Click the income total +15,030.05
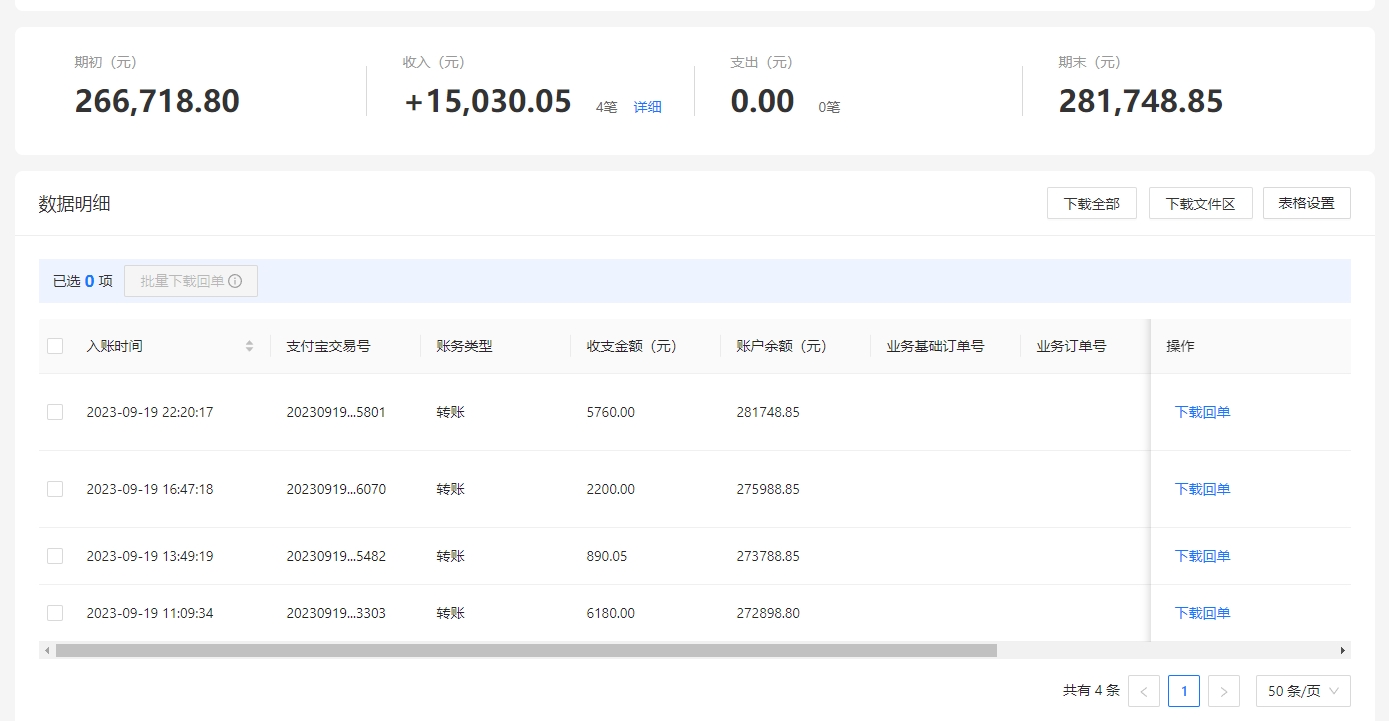The height and width of the screenshot is (721, 1389). (487, 101)
